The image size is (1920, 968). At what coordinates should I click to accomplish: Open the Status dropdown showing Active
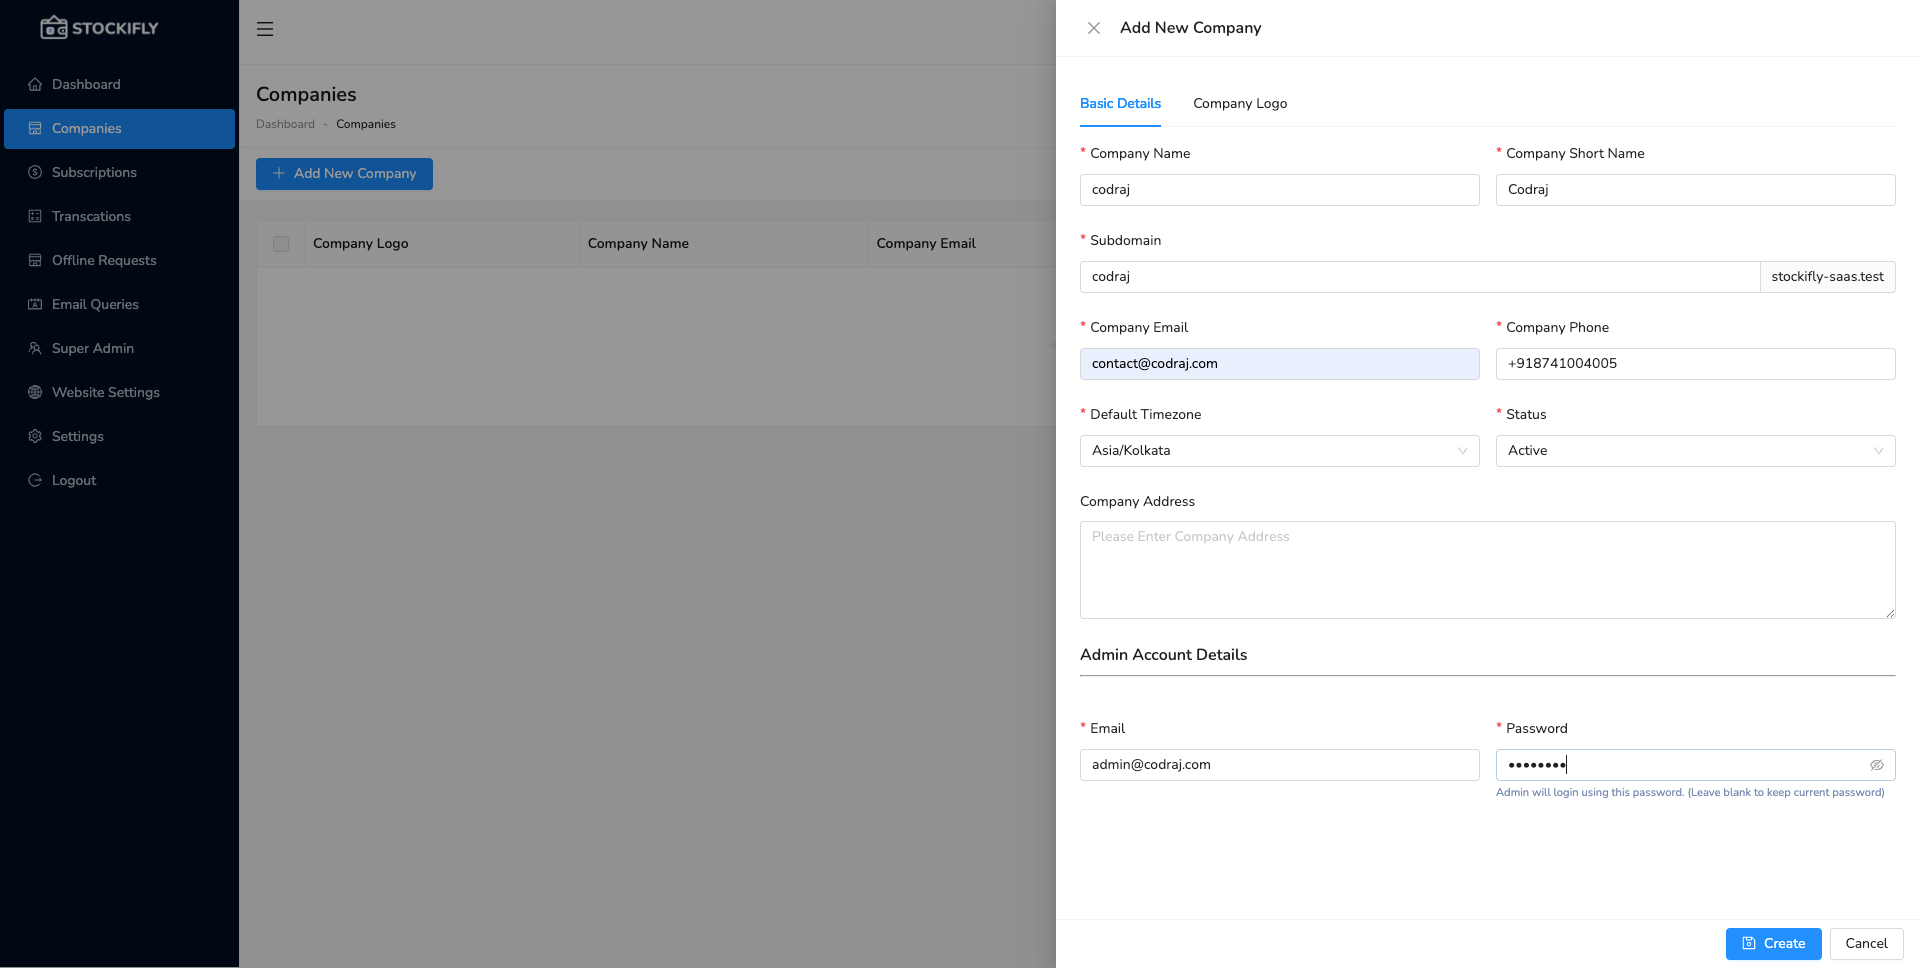[x=1694, y=451]
